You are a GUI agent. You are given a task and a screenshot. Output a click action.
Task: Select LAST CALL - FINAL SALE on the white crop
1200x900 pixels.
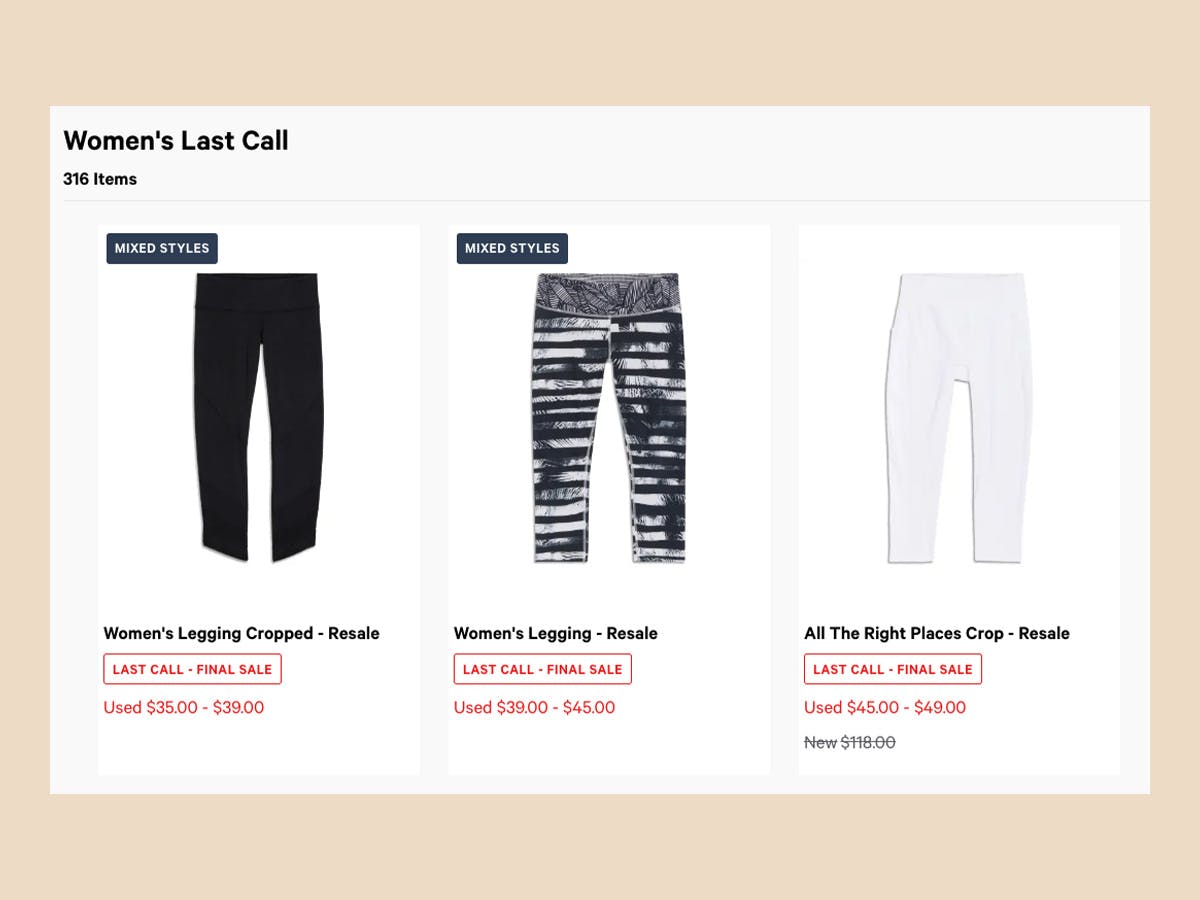coord(892,668)
